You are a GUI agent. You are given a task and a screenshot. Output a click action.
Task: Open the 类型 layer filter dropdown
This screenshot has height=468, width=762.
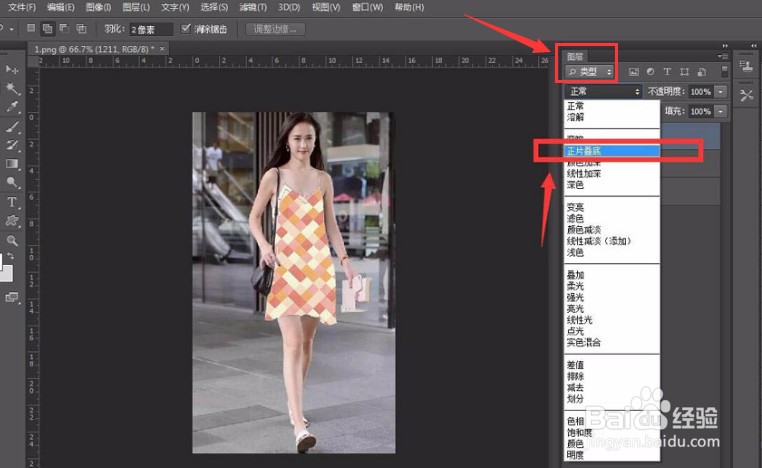point(589,72)
